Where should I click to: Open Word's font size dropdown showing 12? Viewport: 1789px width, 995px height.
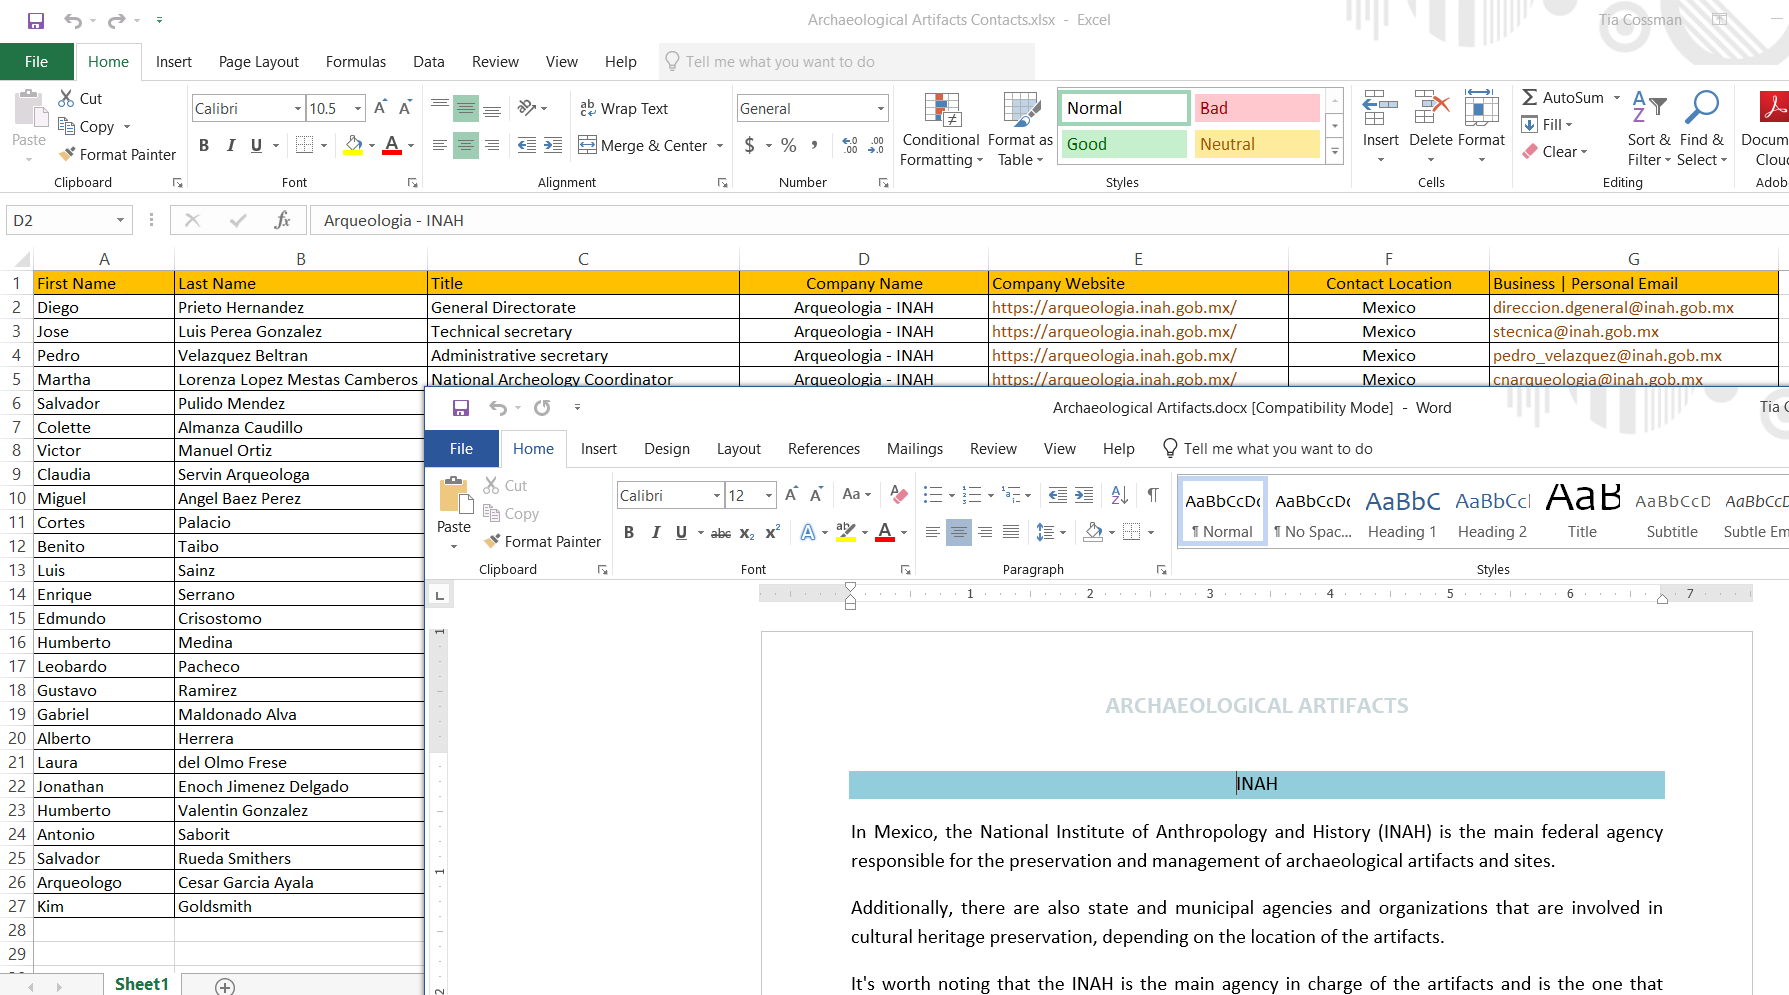click(769, 495)
